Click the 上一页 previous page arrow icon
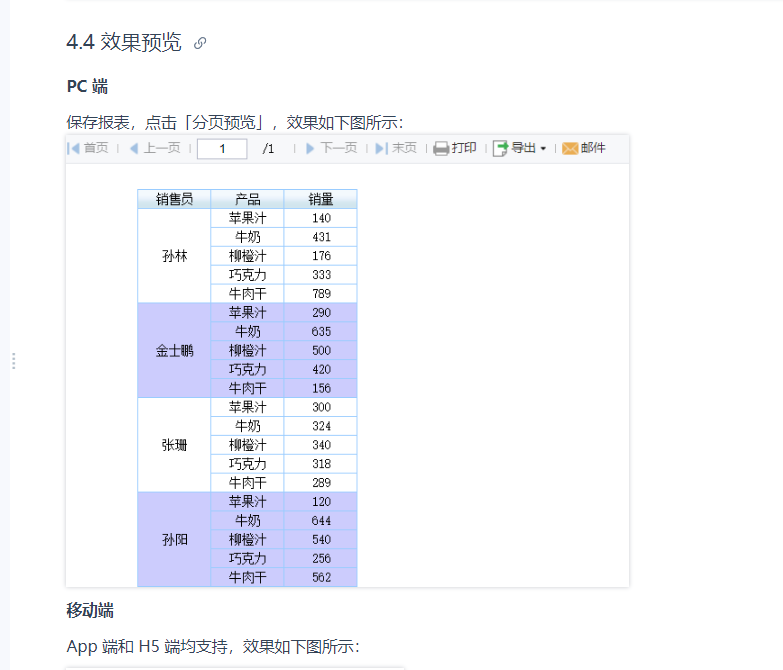783x670 pixels. click(134, 148)
